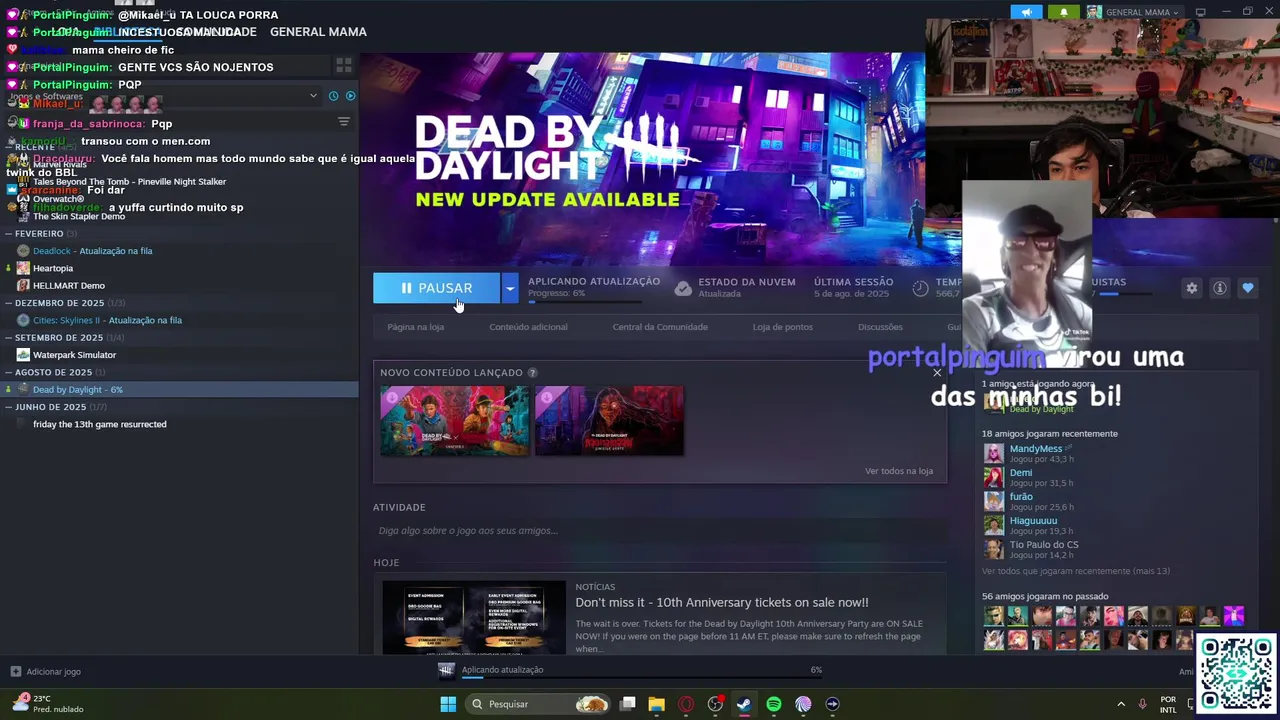Show hidden system tray icons chevron

[1120, 704]
